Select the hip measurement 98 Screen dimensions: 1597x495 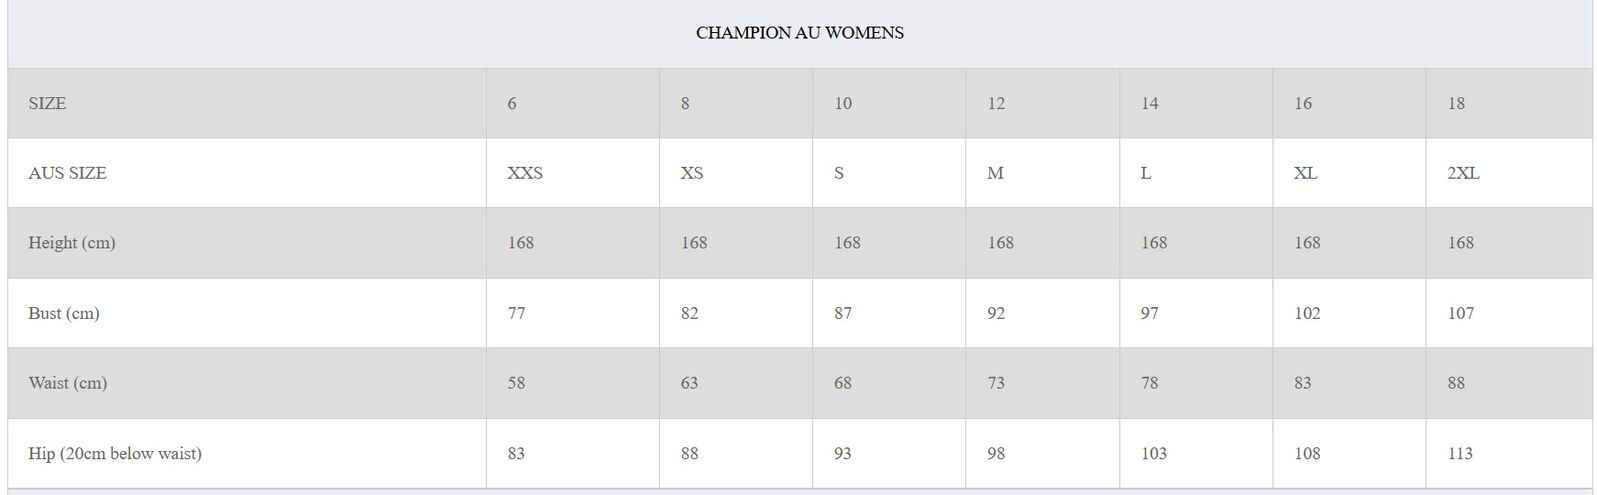(x=996, y=453)
